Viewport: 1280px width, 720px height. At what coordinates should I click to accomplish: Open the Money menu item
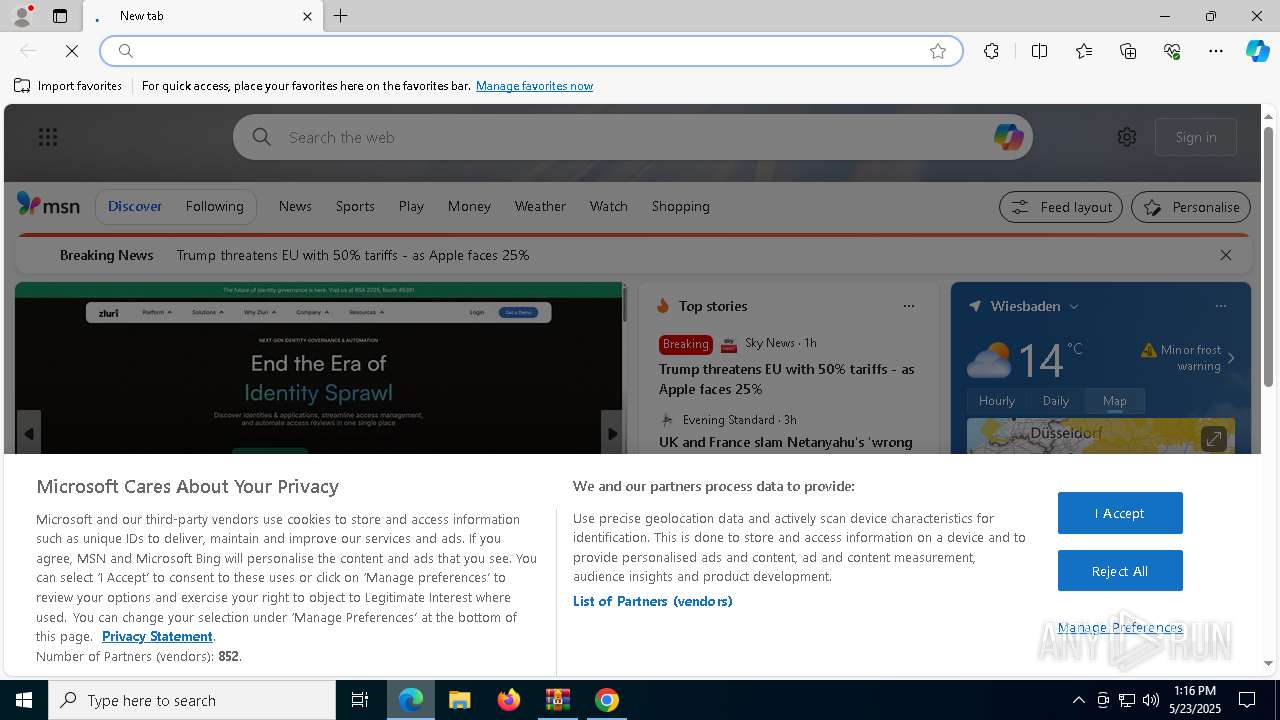pyautogui.click(x=469, y=206)
